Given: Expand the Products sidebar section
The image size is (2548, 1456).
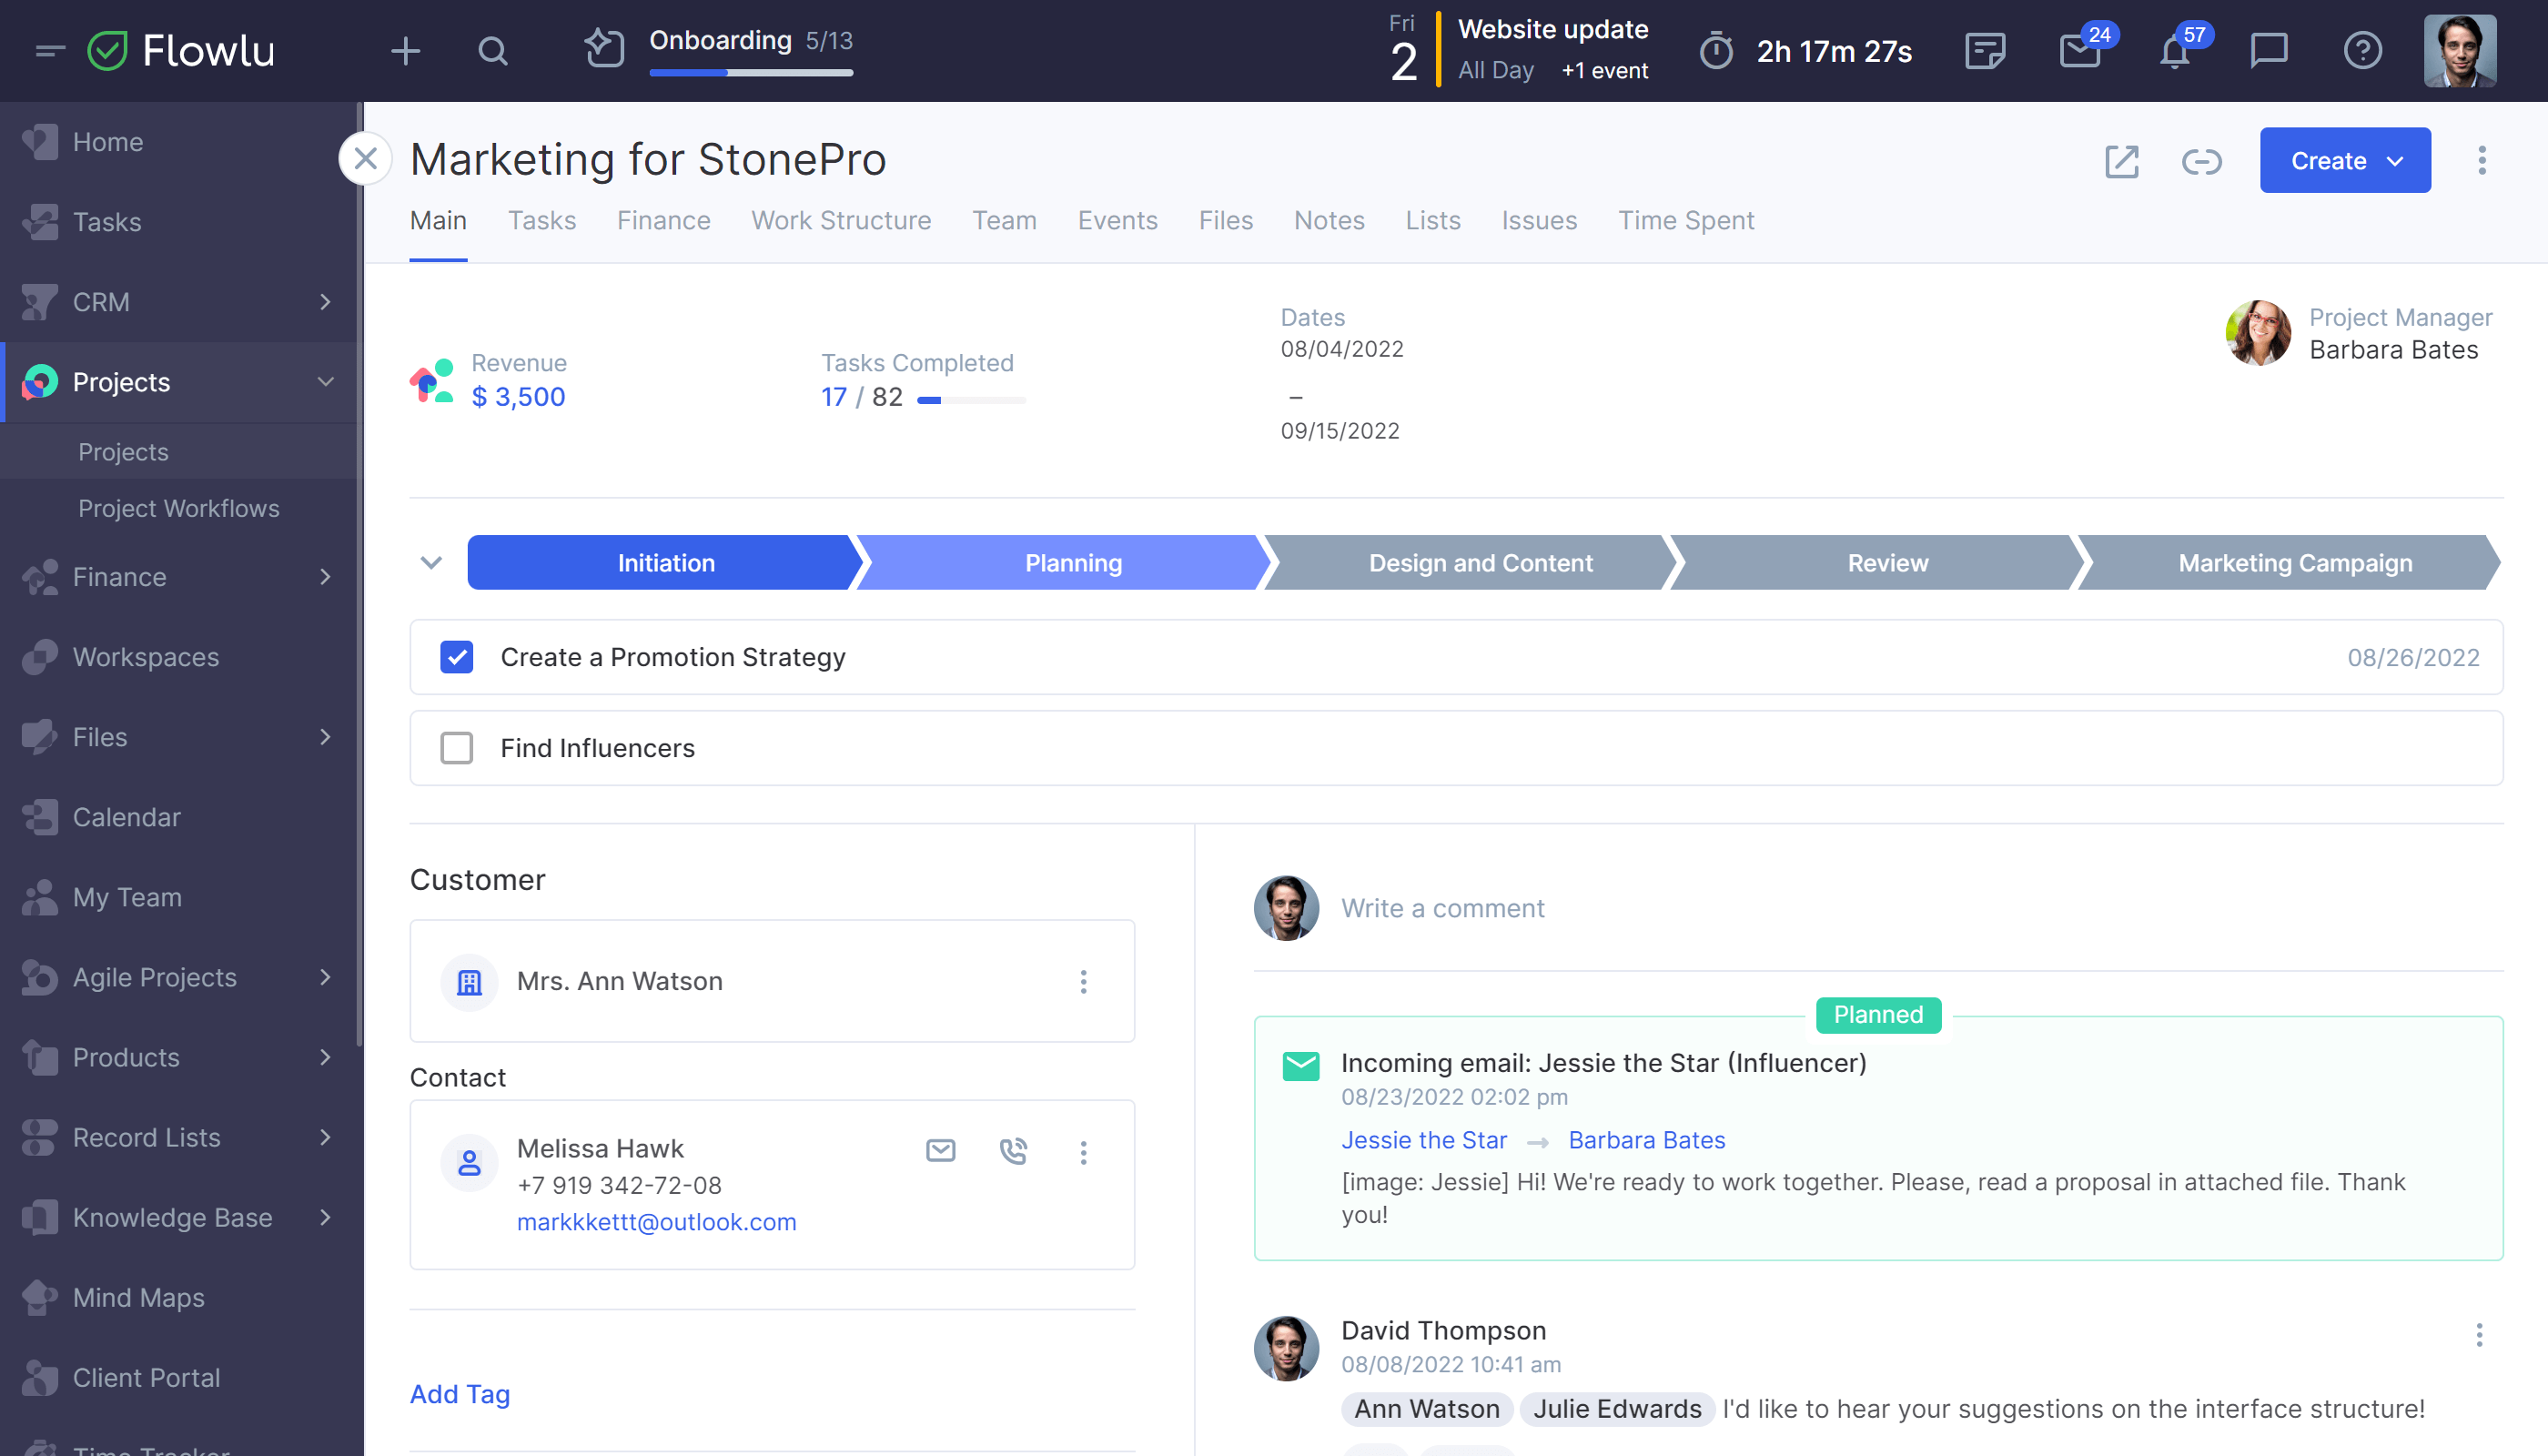Looking at the screenshot, I should pos(325,1057).
